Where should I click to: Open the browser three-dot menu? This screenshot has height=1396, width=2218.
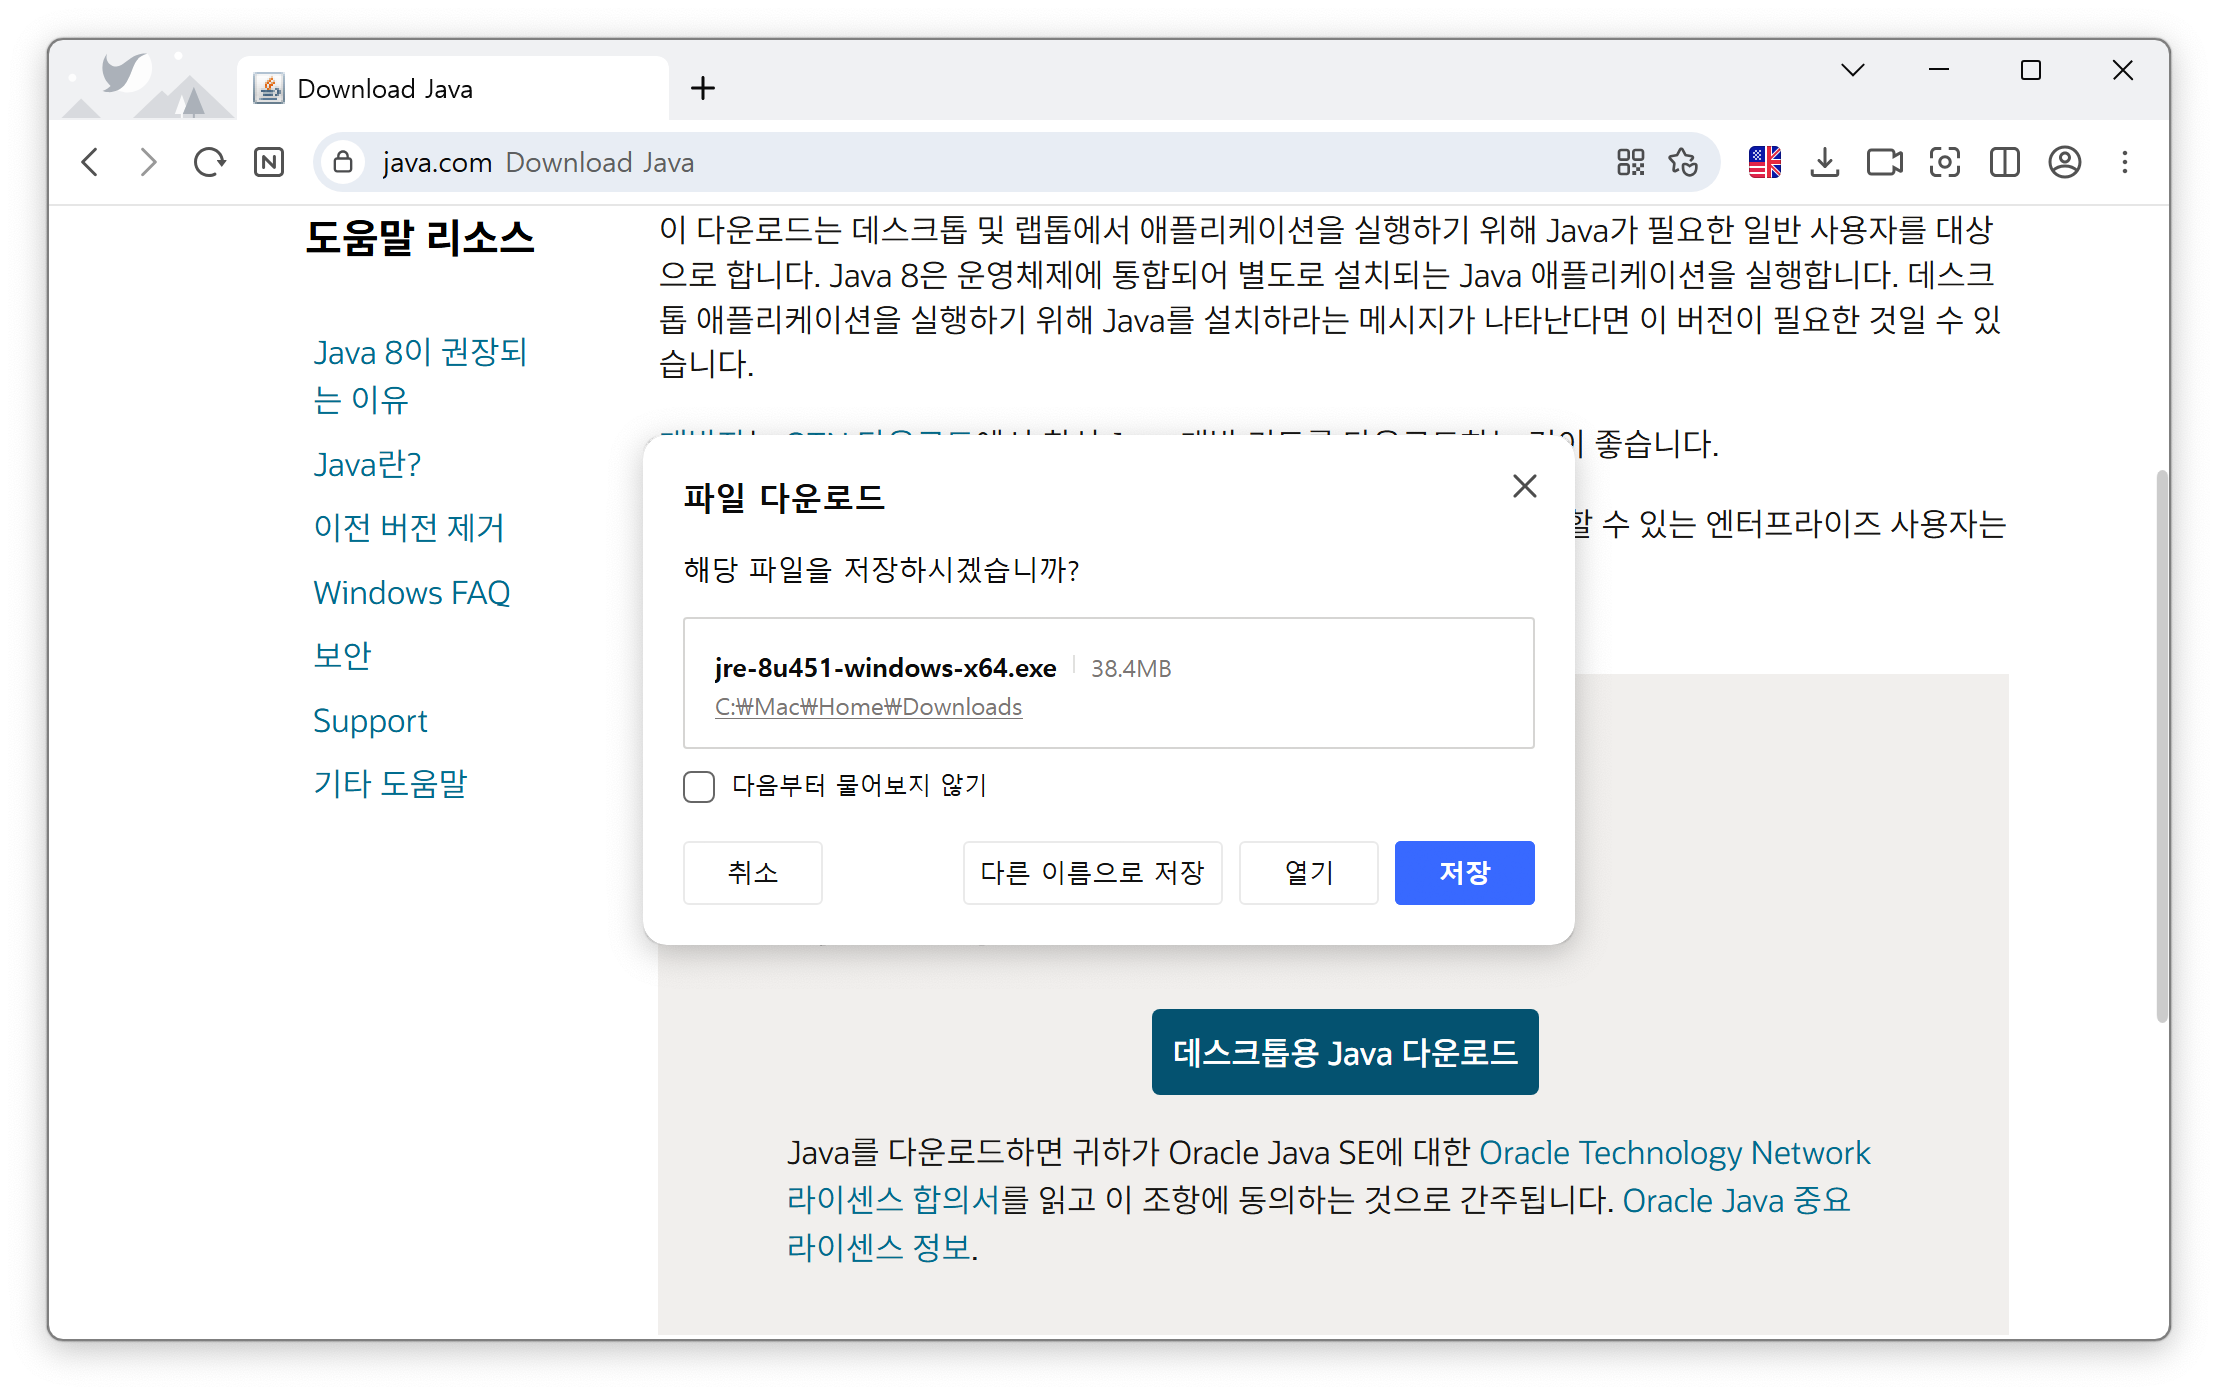(2125, 162)
